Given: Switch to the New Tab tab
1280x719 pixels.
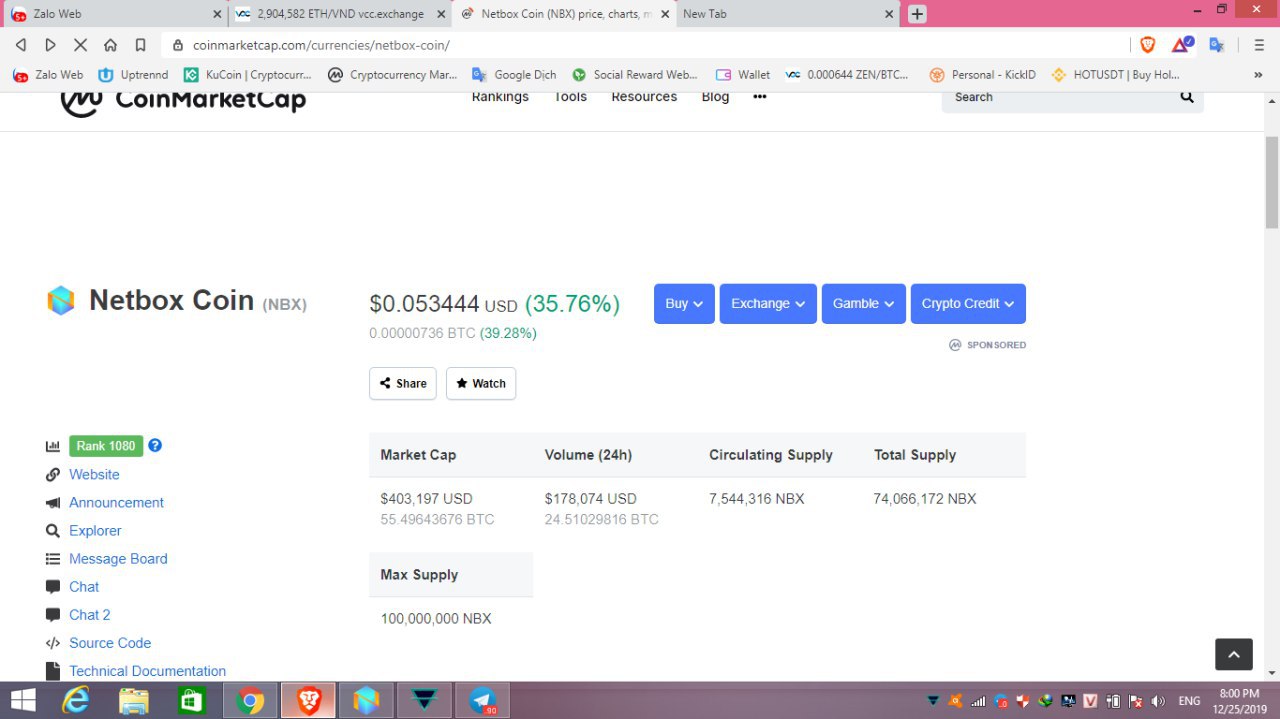Looking at the screenshot, I should 788,14.
